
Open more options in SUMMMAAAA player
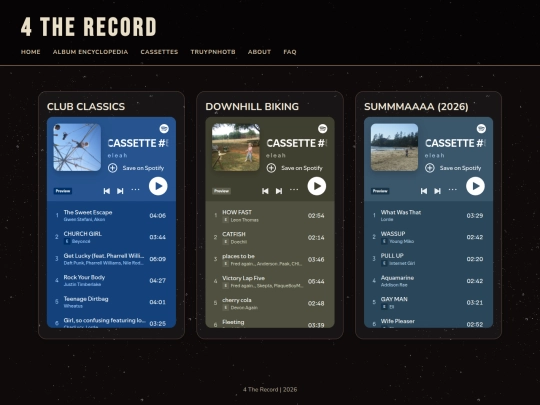coord(453,189)
